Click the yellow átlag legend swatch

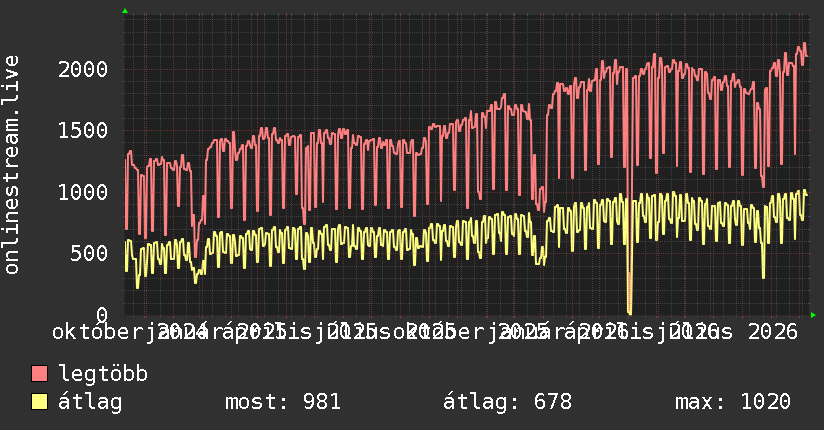click(39, 402)
